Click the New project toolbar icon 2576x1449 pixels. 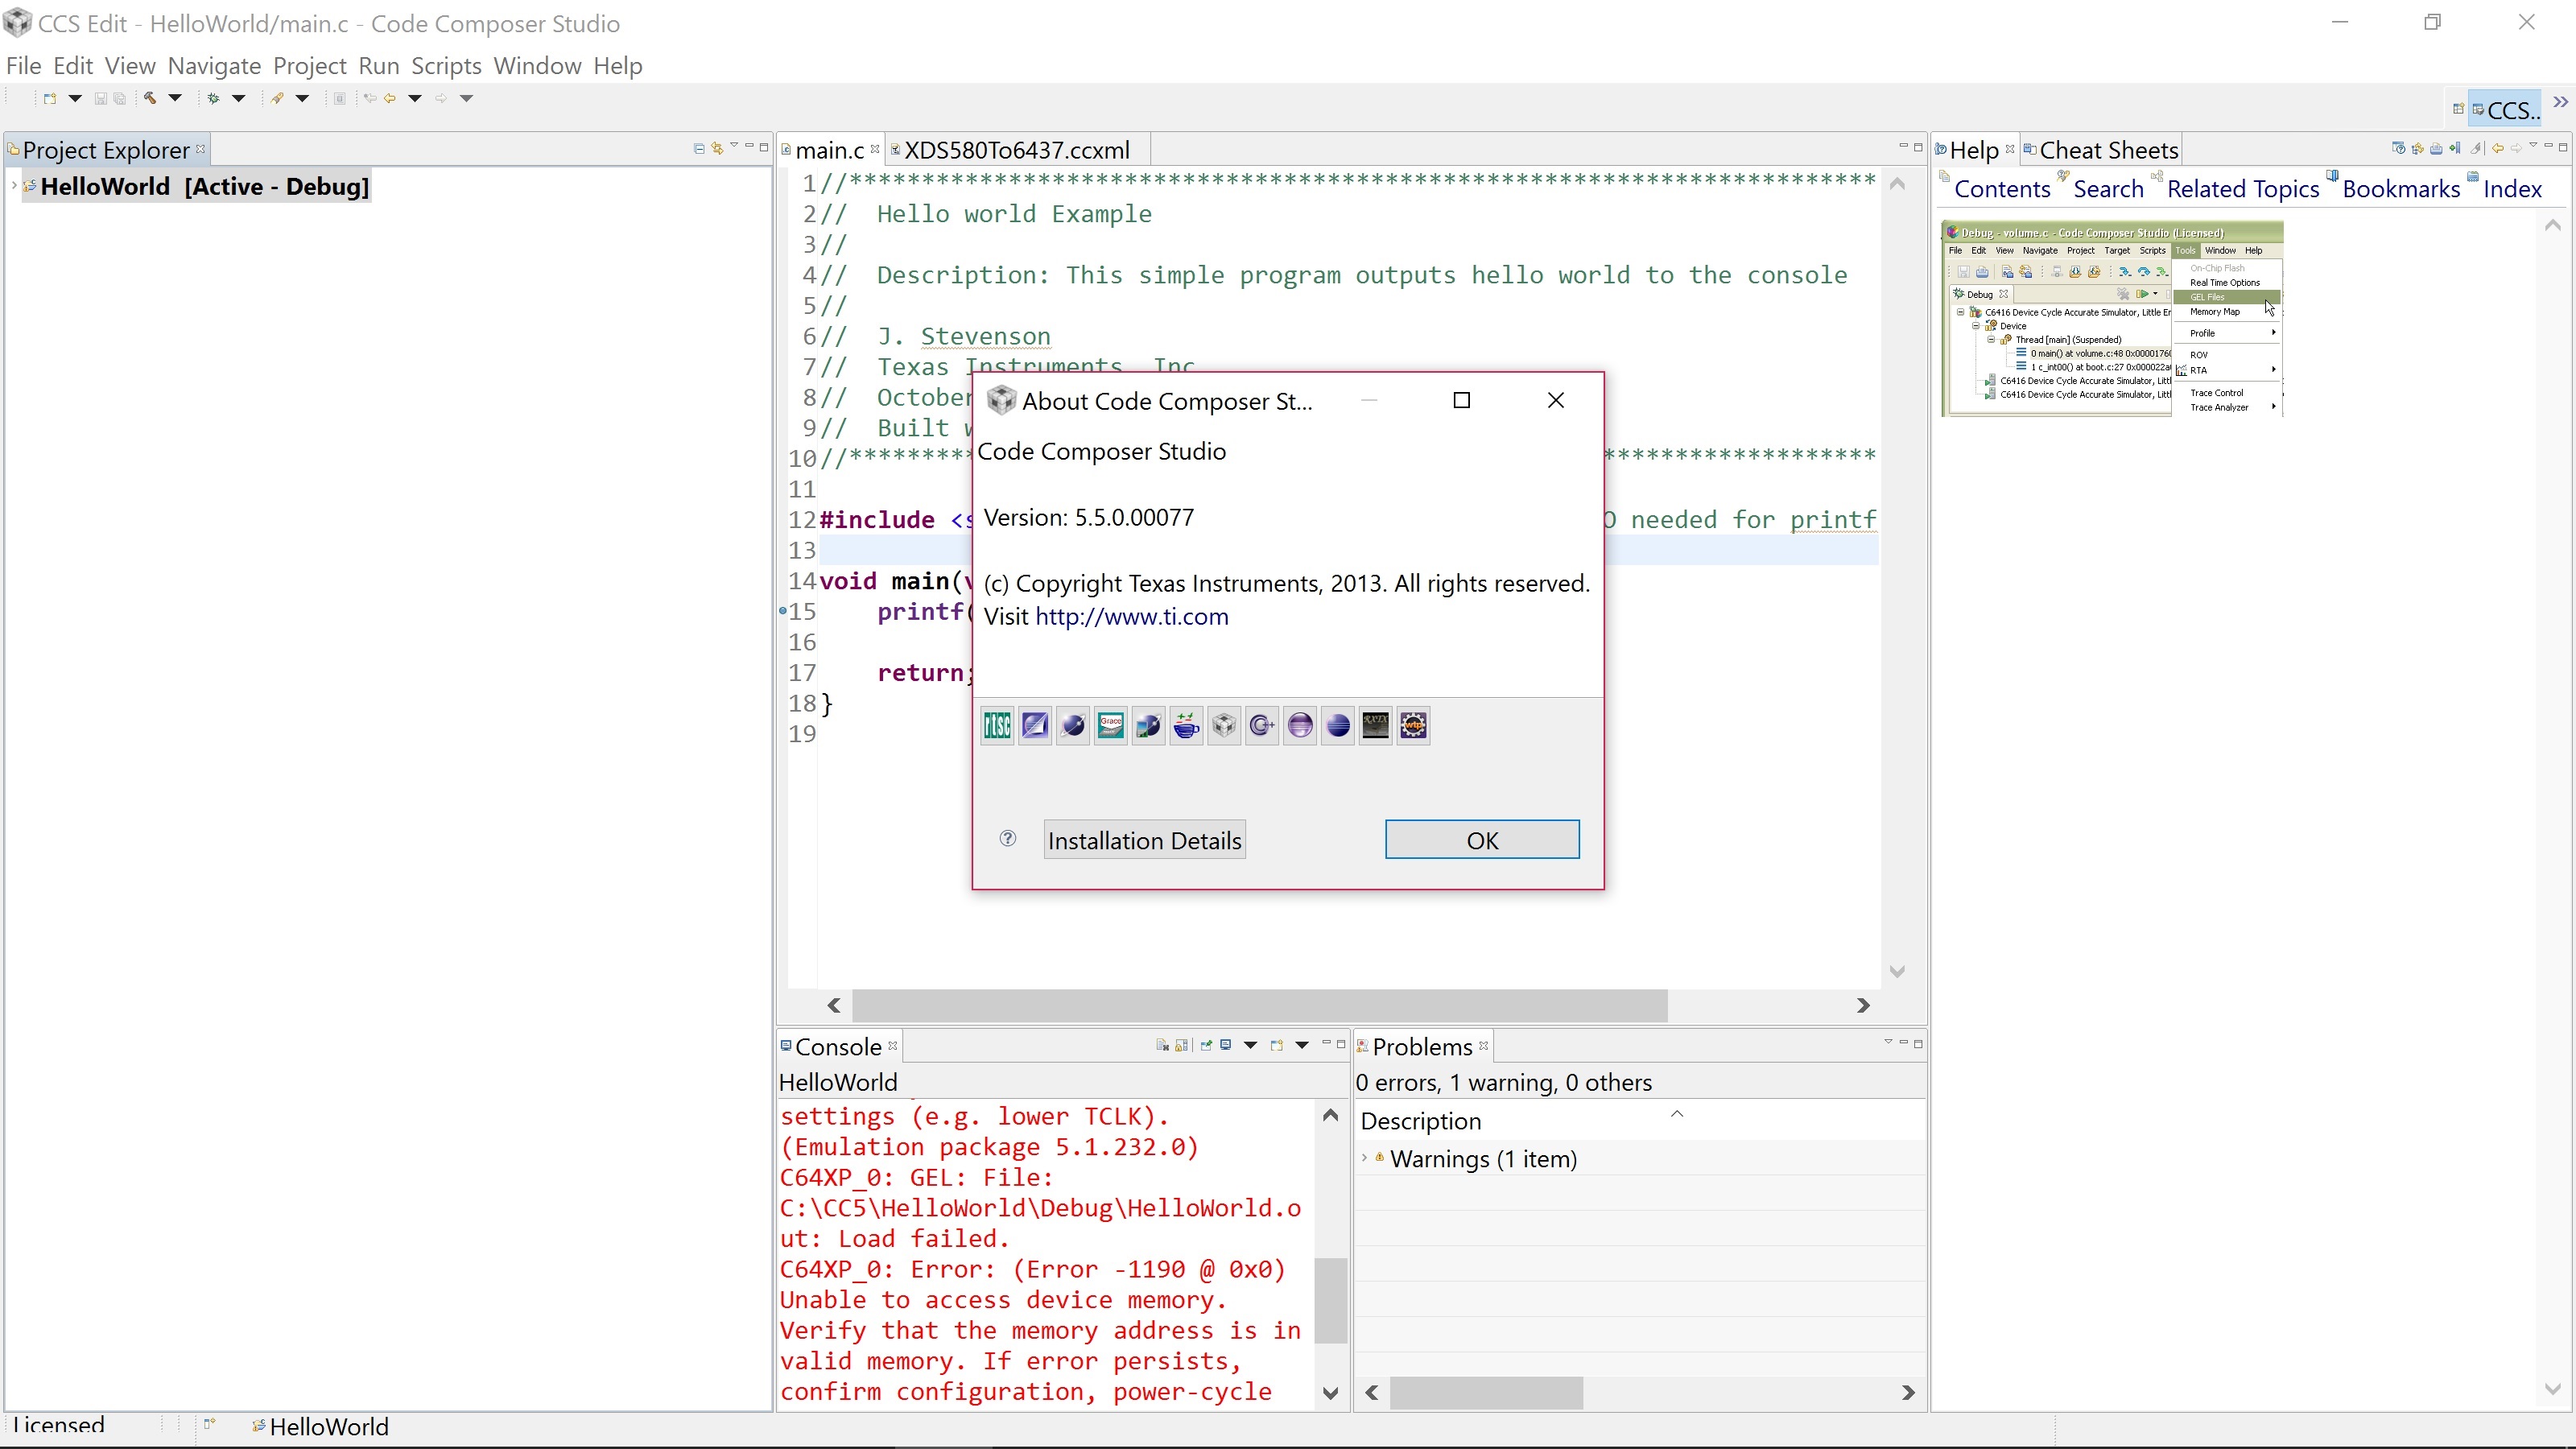[x=49, y=98]
